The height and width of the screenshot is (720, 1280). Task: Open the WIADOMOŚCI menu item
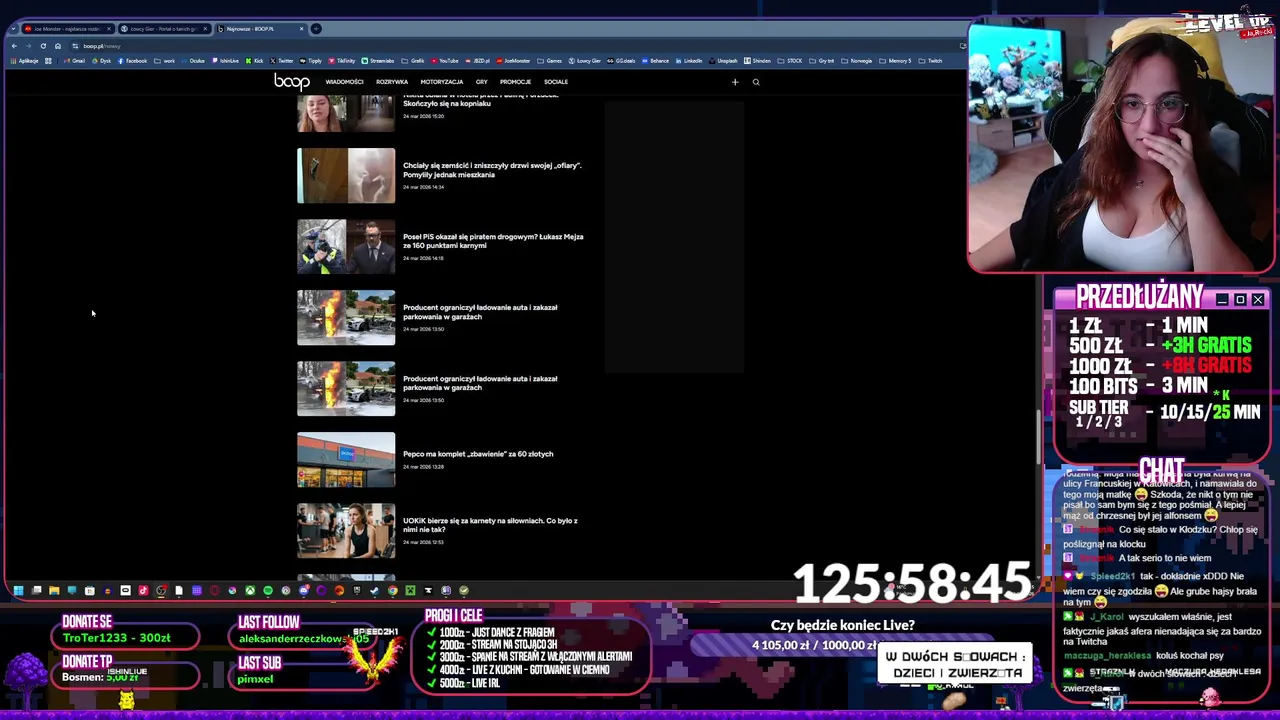[344, 82]
